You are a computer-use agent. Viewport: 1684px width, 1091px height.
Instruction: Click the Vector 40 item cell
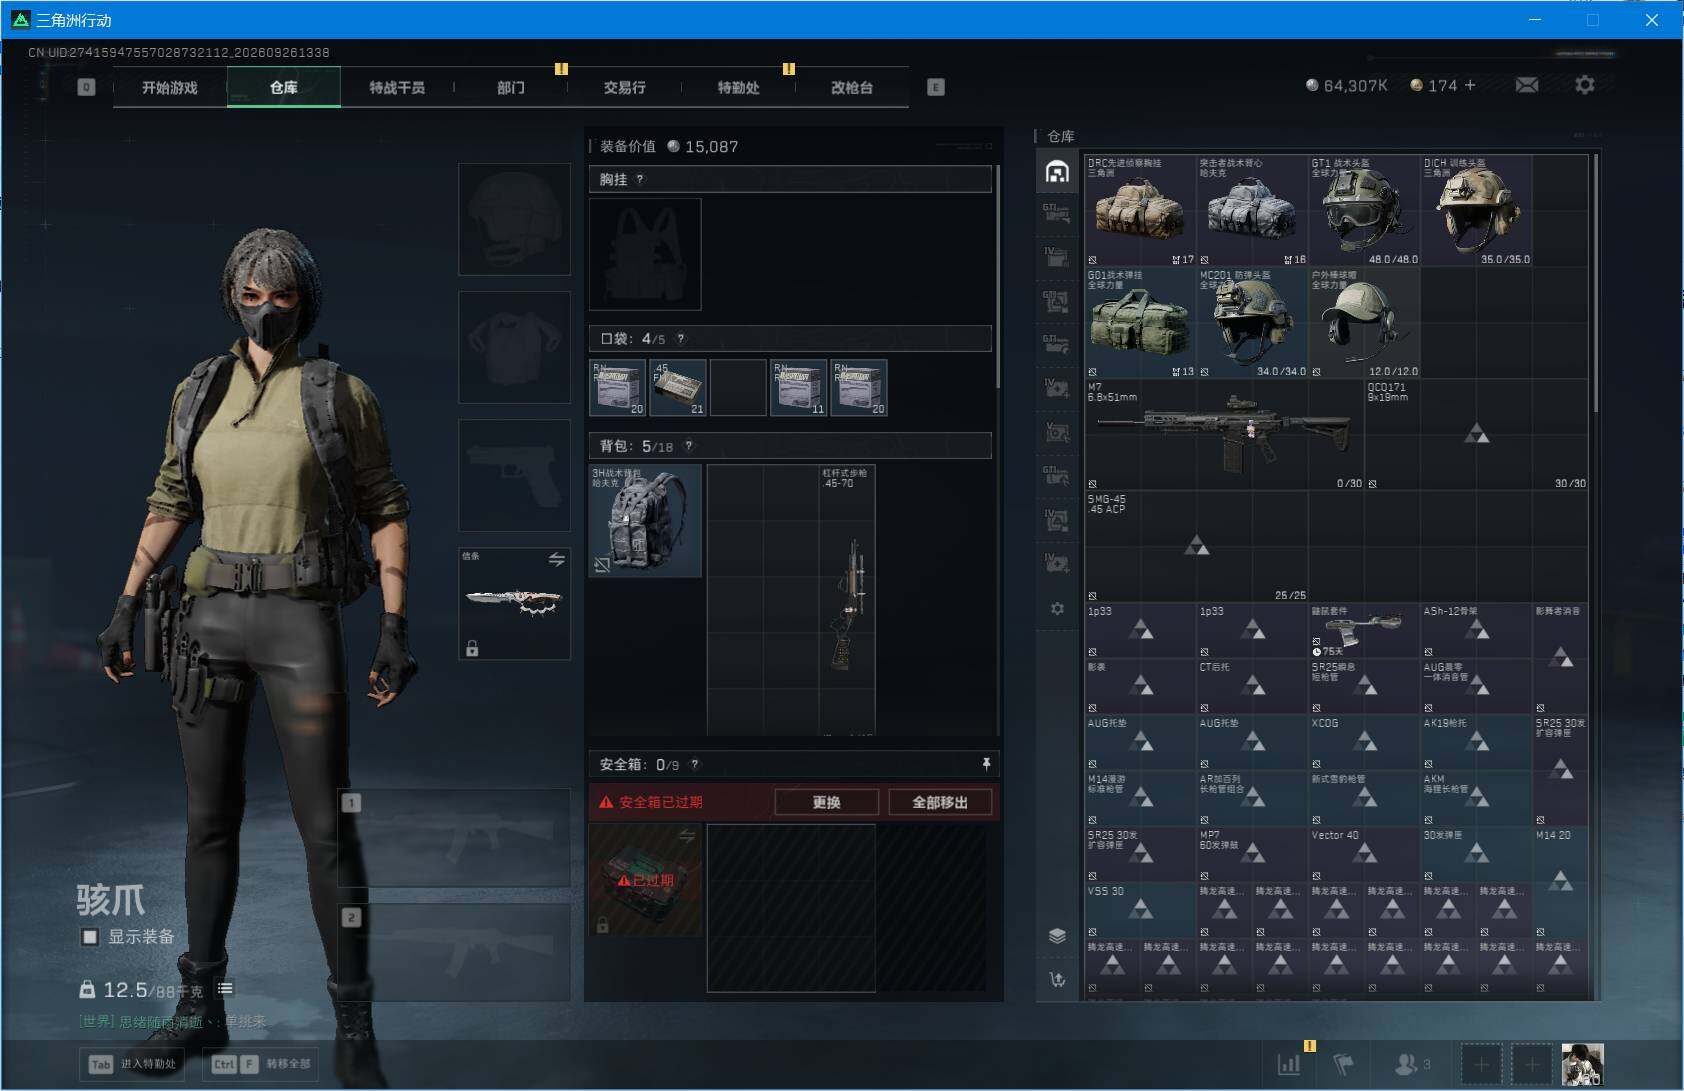[x=1365, y=855]
